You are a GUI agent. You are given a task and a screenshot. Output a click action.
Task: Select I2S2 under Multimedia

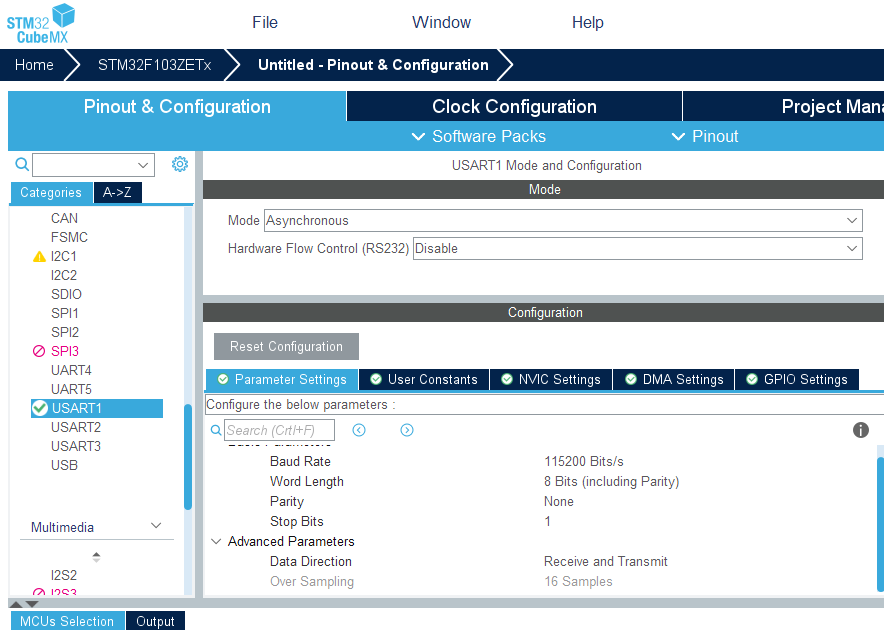64,575
